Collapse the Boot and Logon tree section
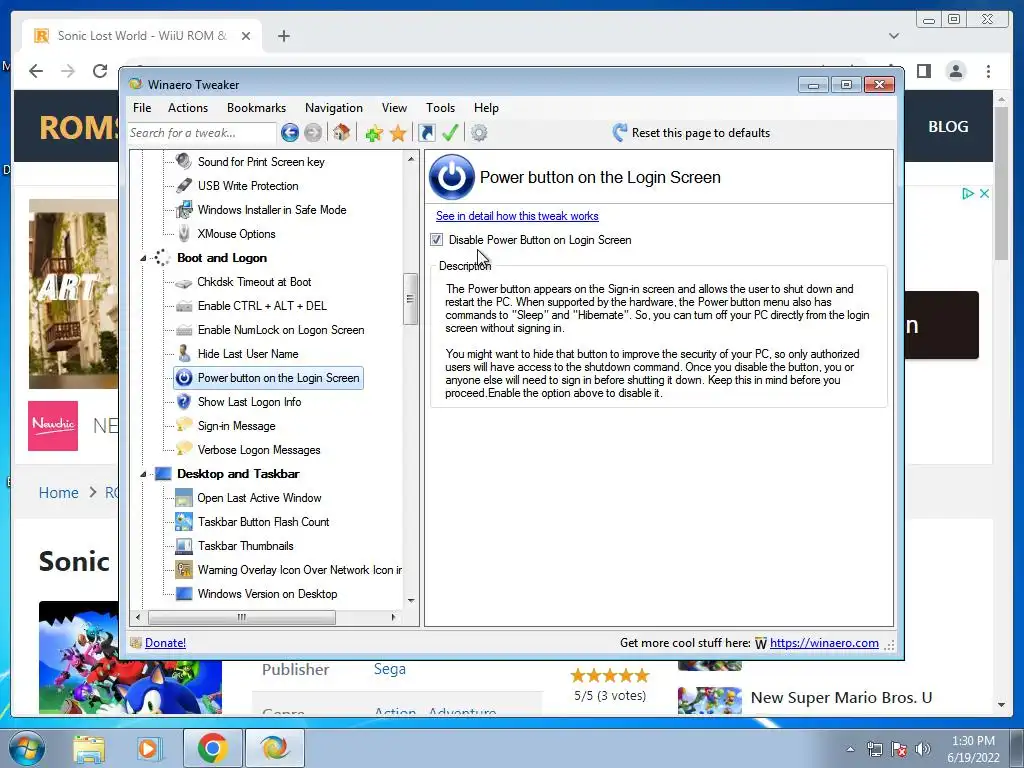This screenshot has width=1024, height=768. [143, 259]
